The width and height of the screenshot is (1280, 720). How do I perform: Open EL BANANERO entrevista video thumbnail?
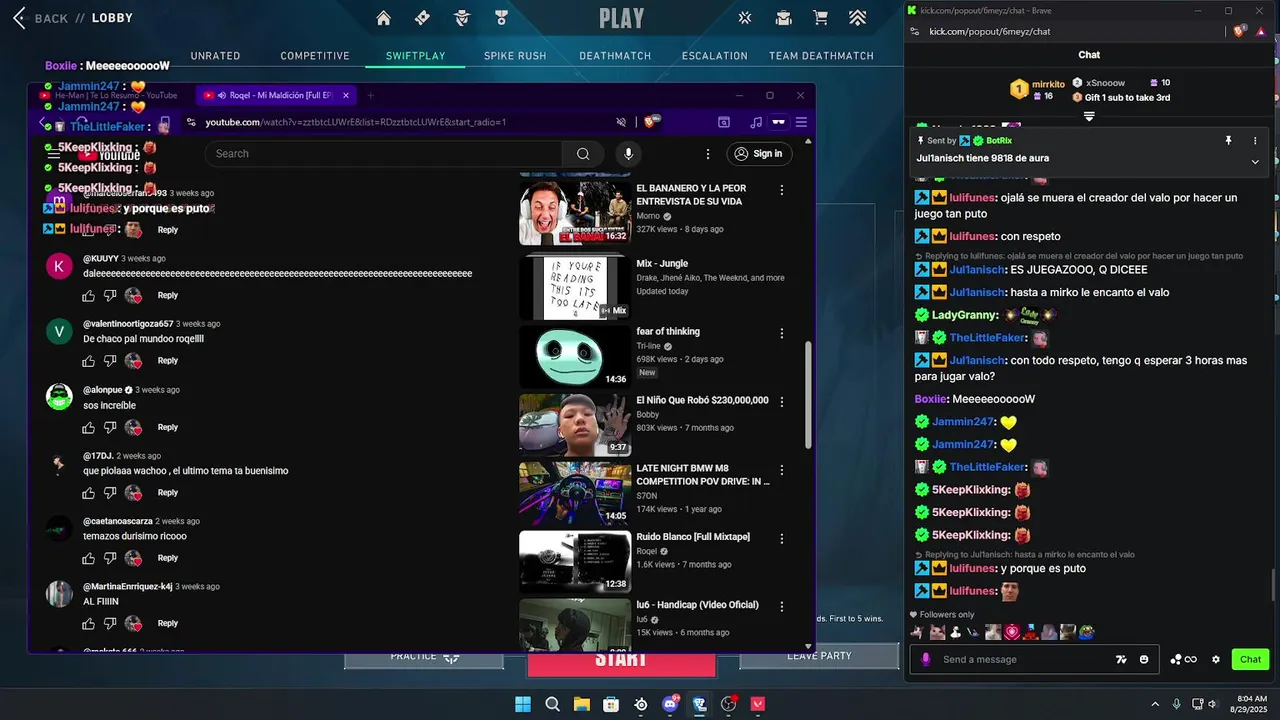pyautogui.click(x=574, y=211)
